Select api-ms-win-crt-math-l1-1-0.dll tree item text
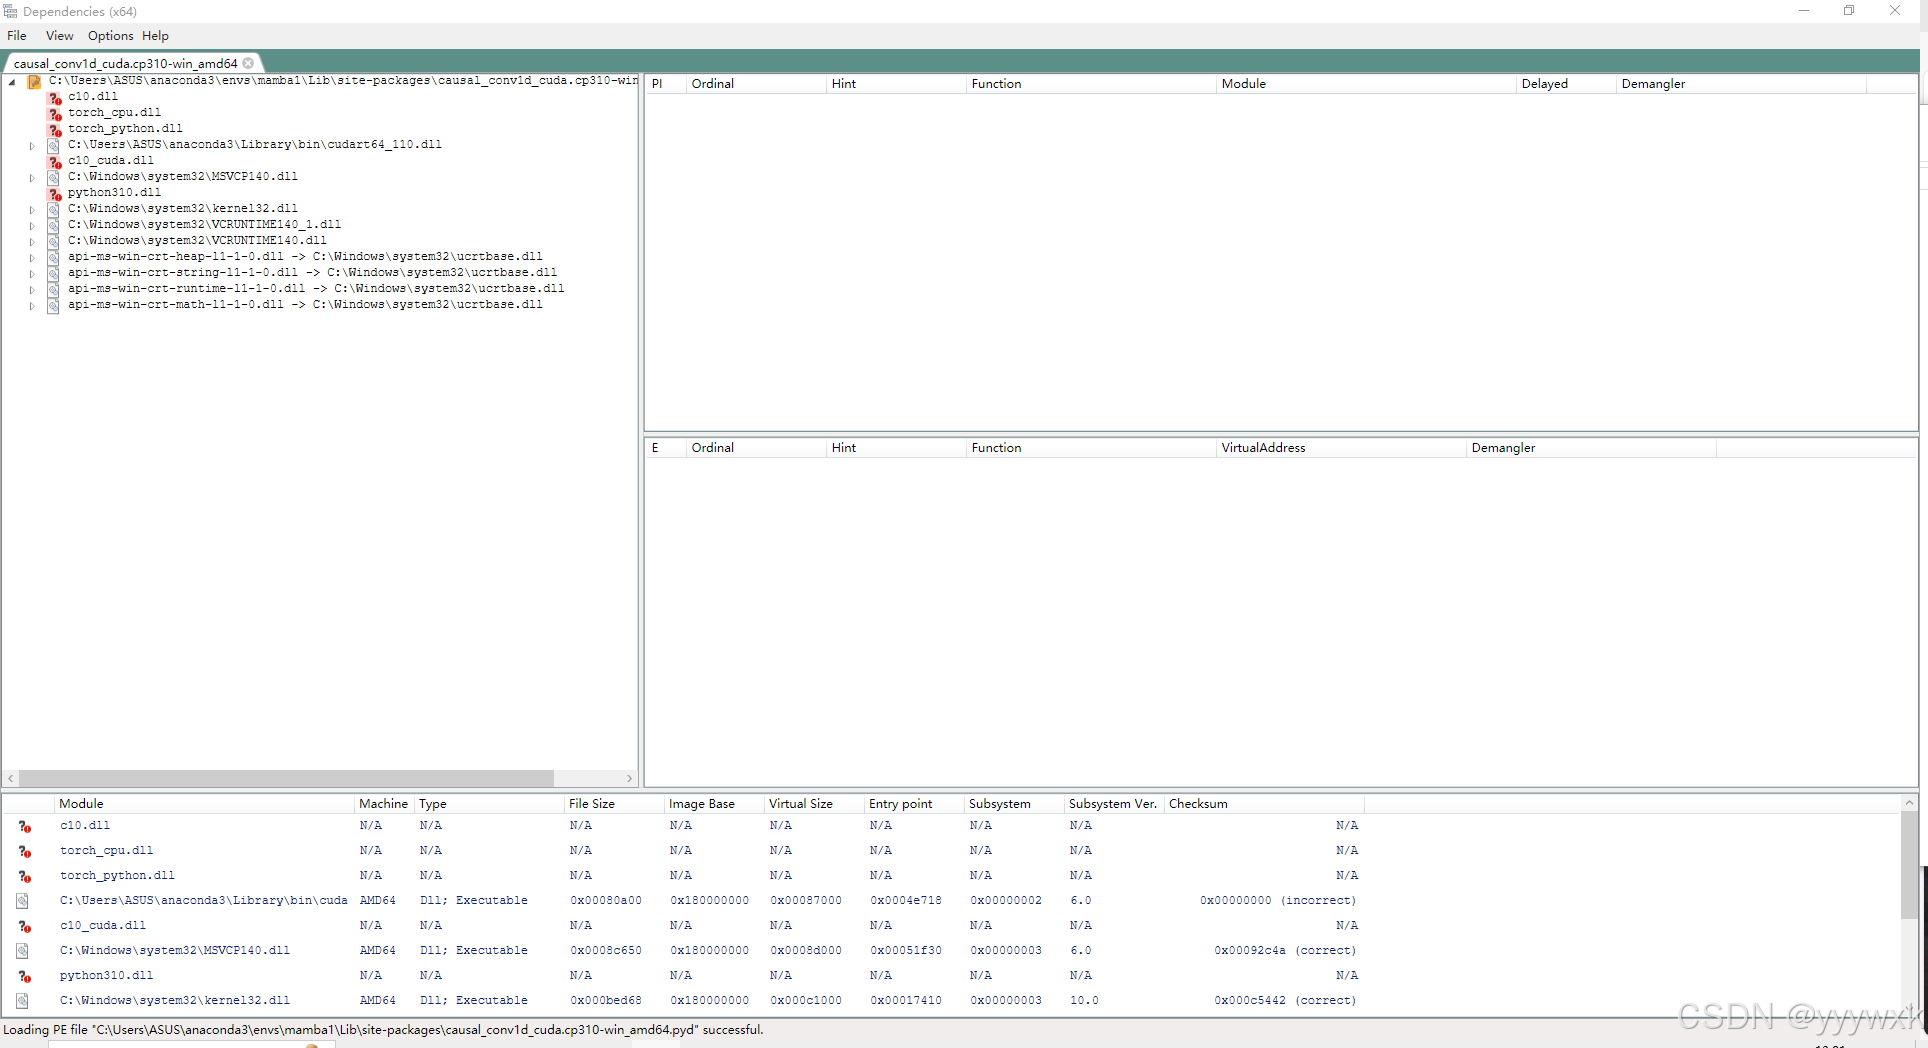 point(305,305)
